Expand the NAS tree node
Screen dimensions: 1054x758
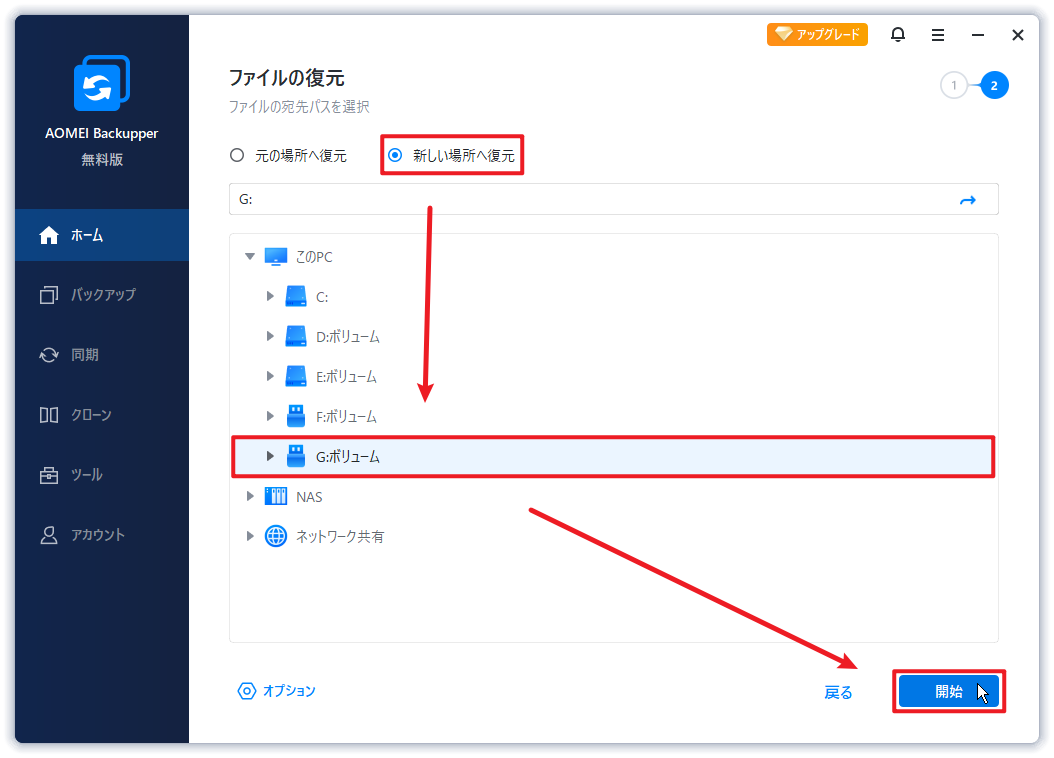pos(250,497)
